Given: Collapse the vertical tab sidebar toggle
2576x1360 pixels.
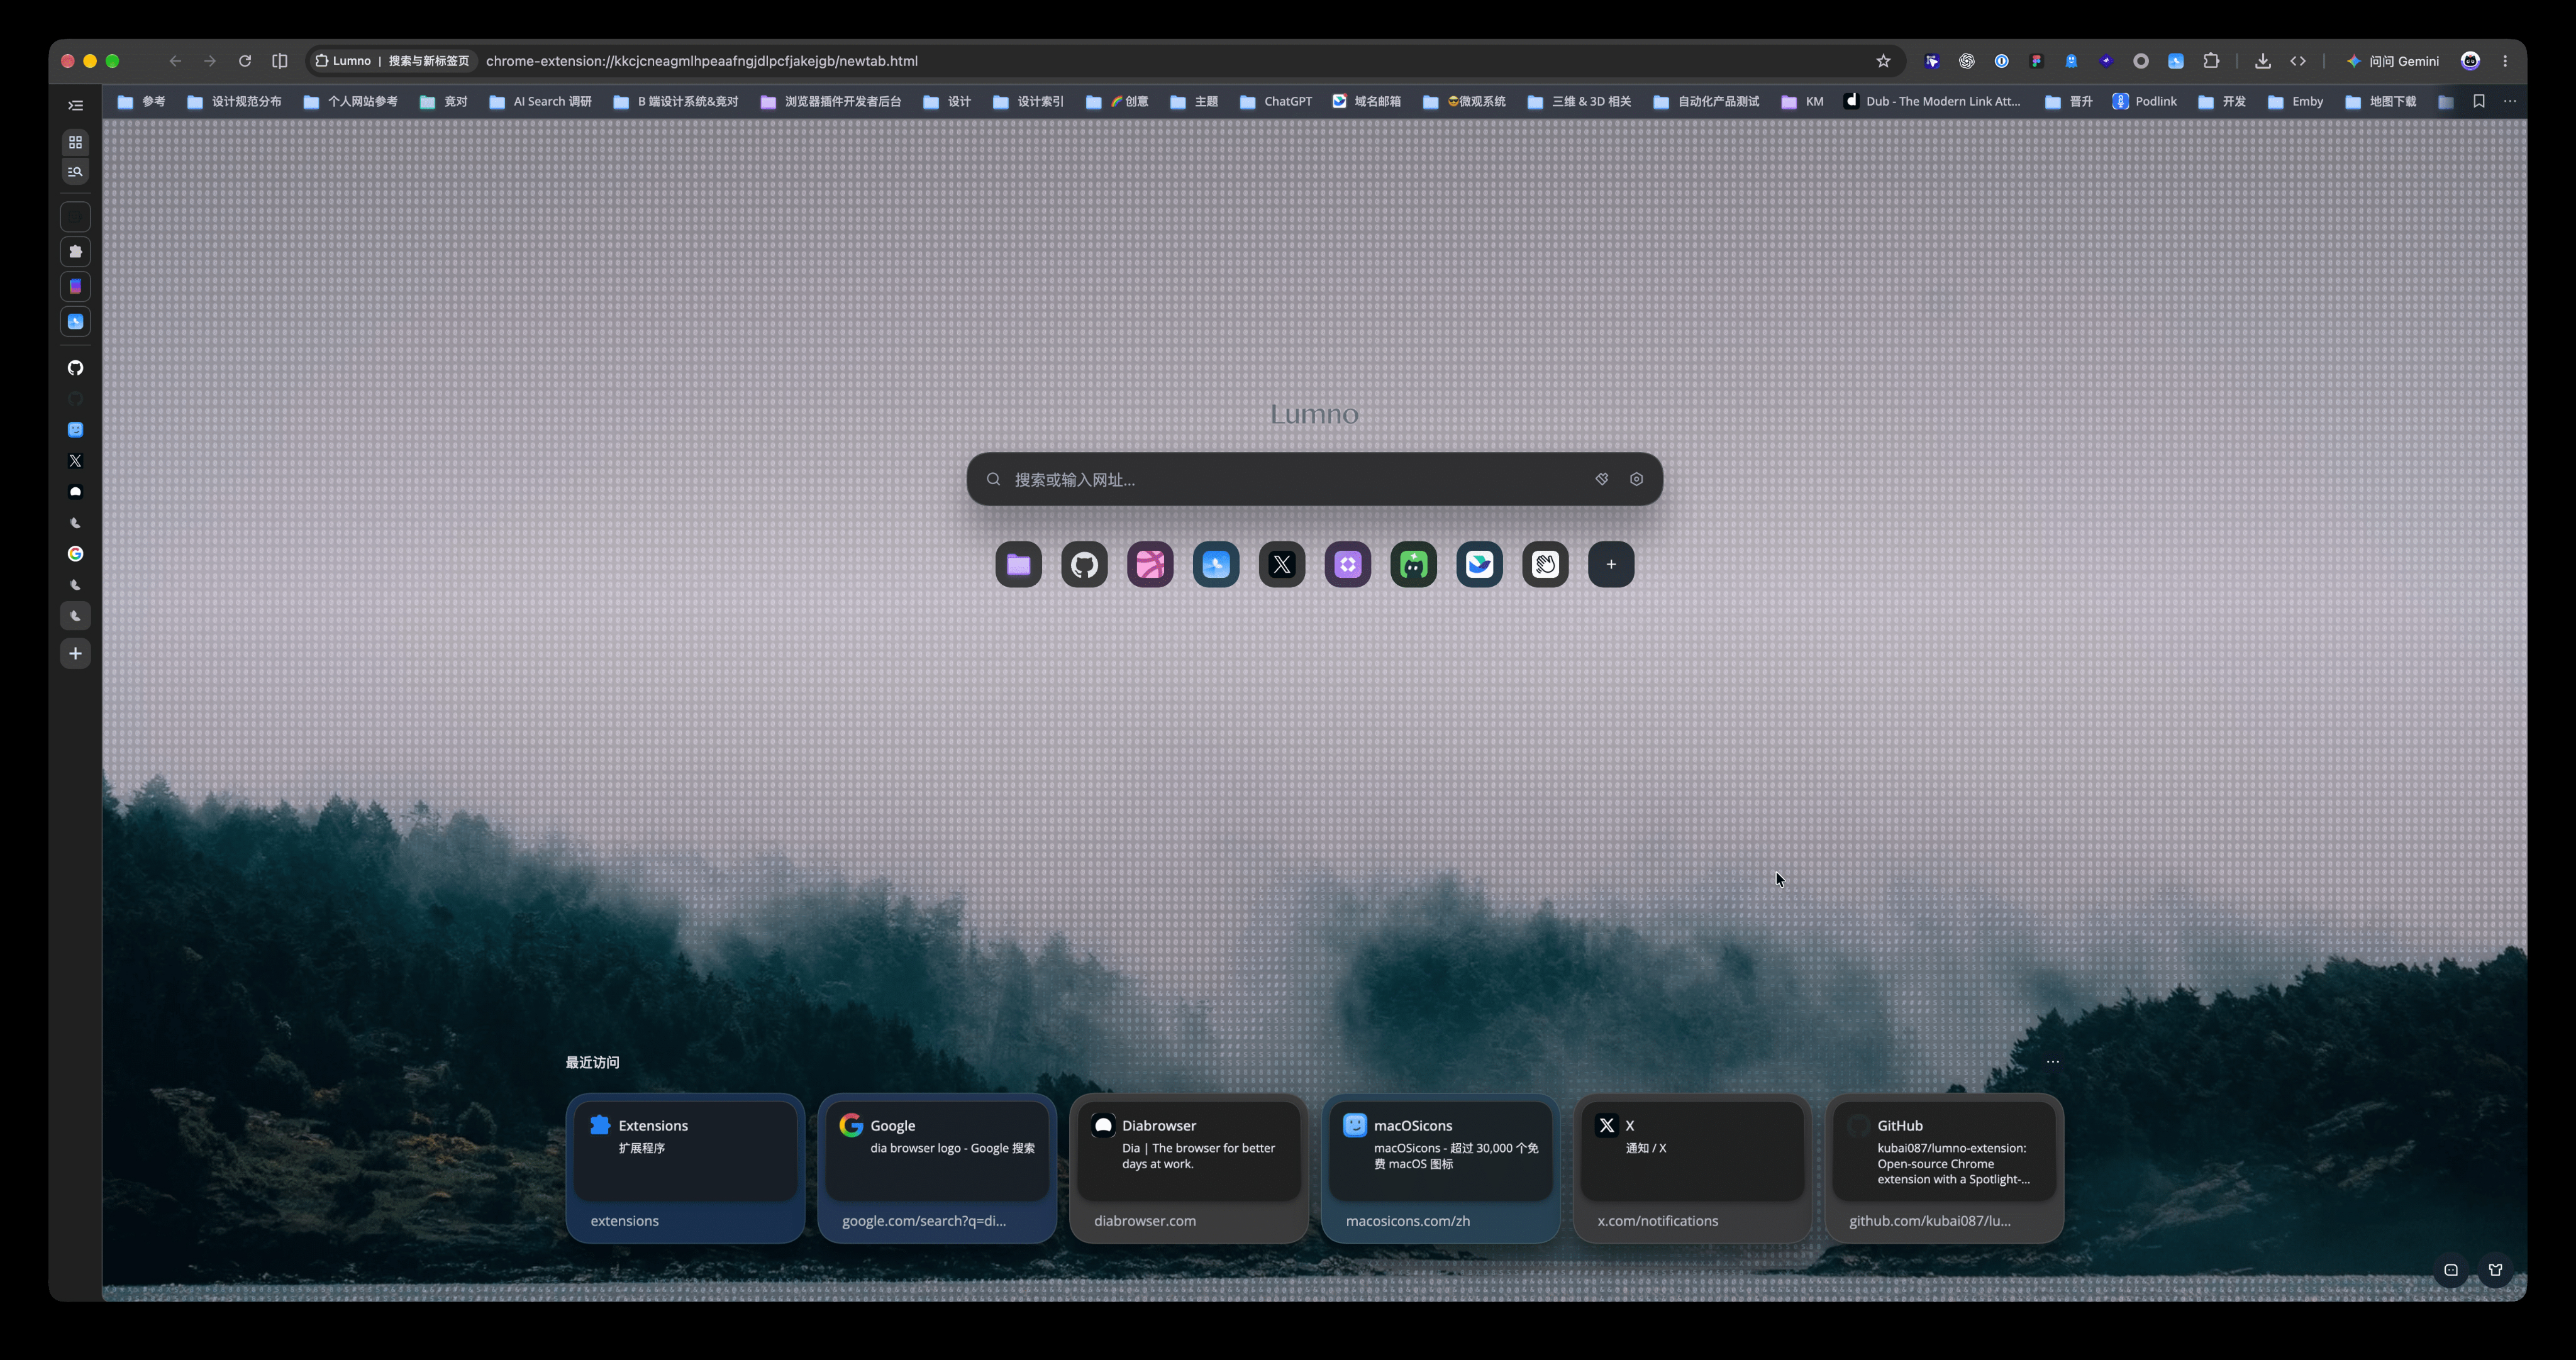Looking at the screenshot, I should tap(75, 105).
